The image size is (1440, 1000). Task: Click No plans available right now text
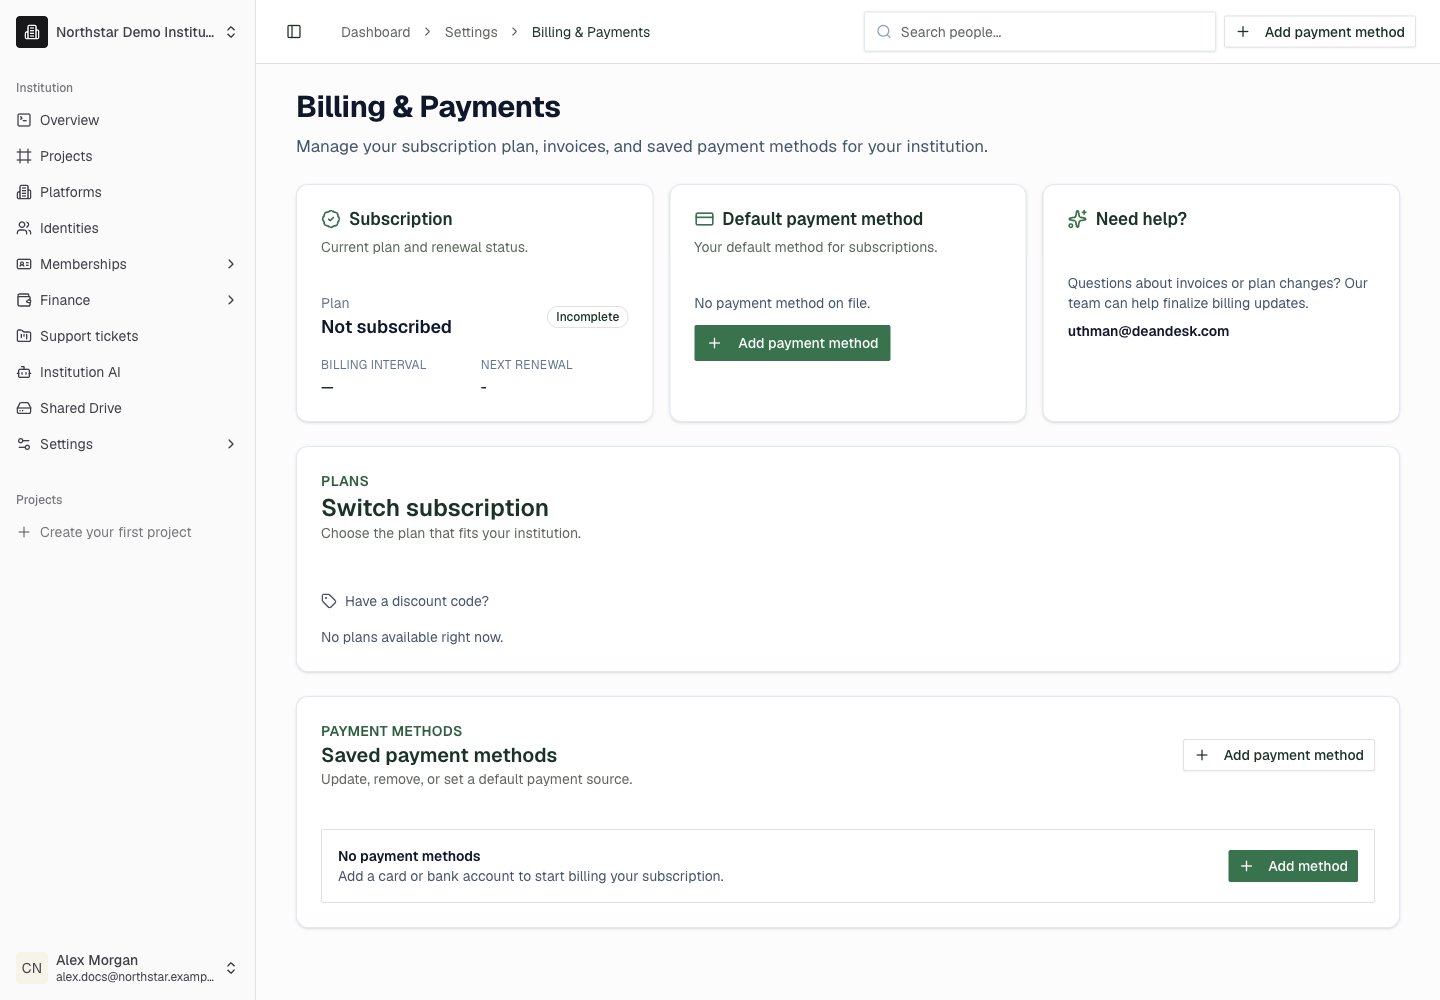412,637
